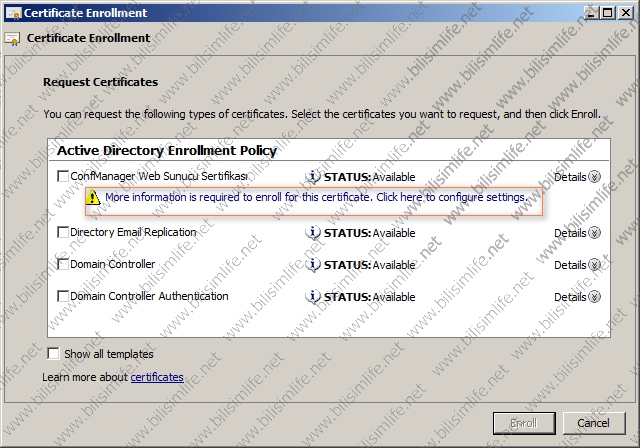Click the info icon on Domain Controller row
Screen dimensions: 640x448
pyautogui.click(x=313, y=264)
